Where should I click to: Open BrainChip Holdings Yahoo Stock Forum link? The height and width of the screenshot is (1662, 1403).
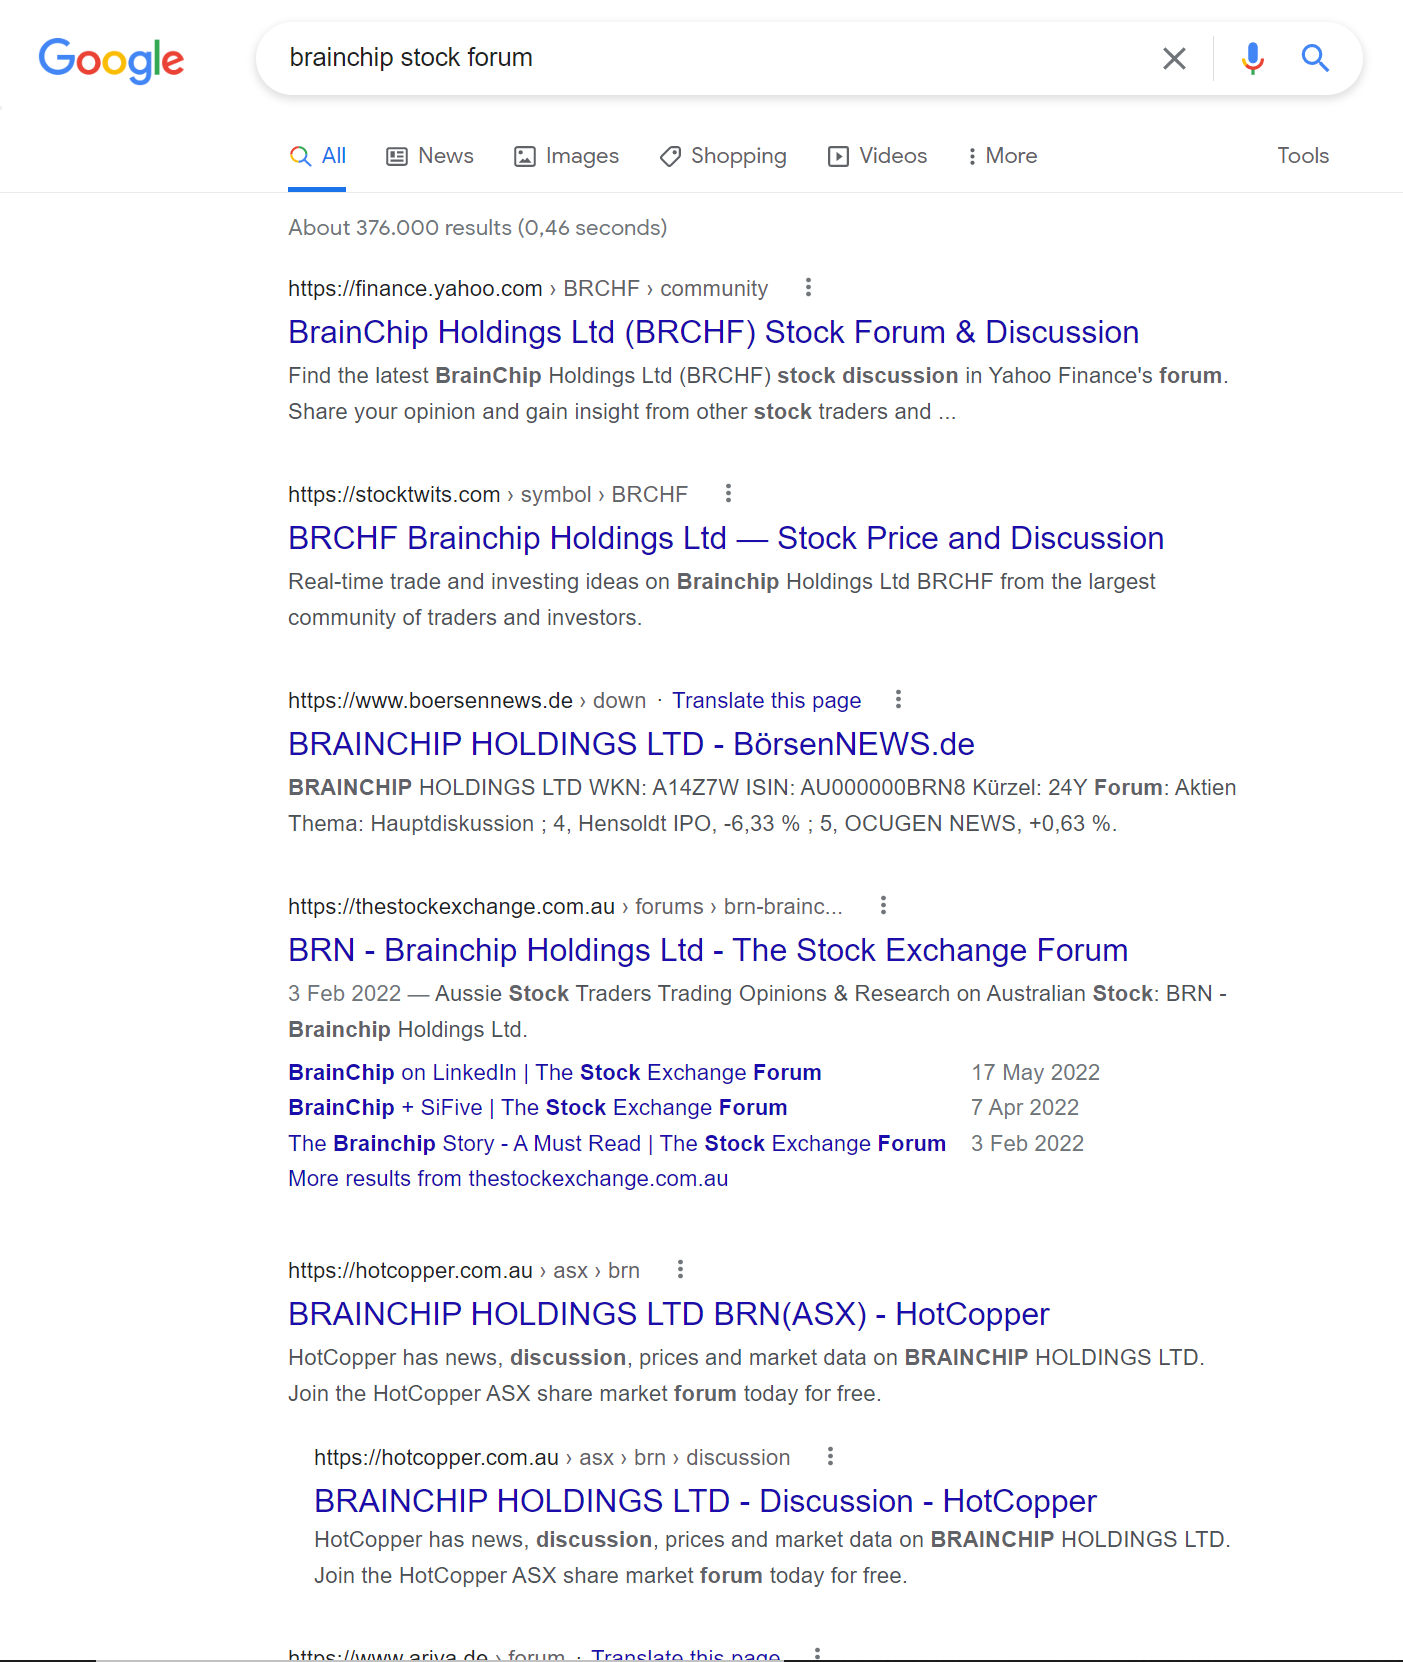click(x=713, y=332)
